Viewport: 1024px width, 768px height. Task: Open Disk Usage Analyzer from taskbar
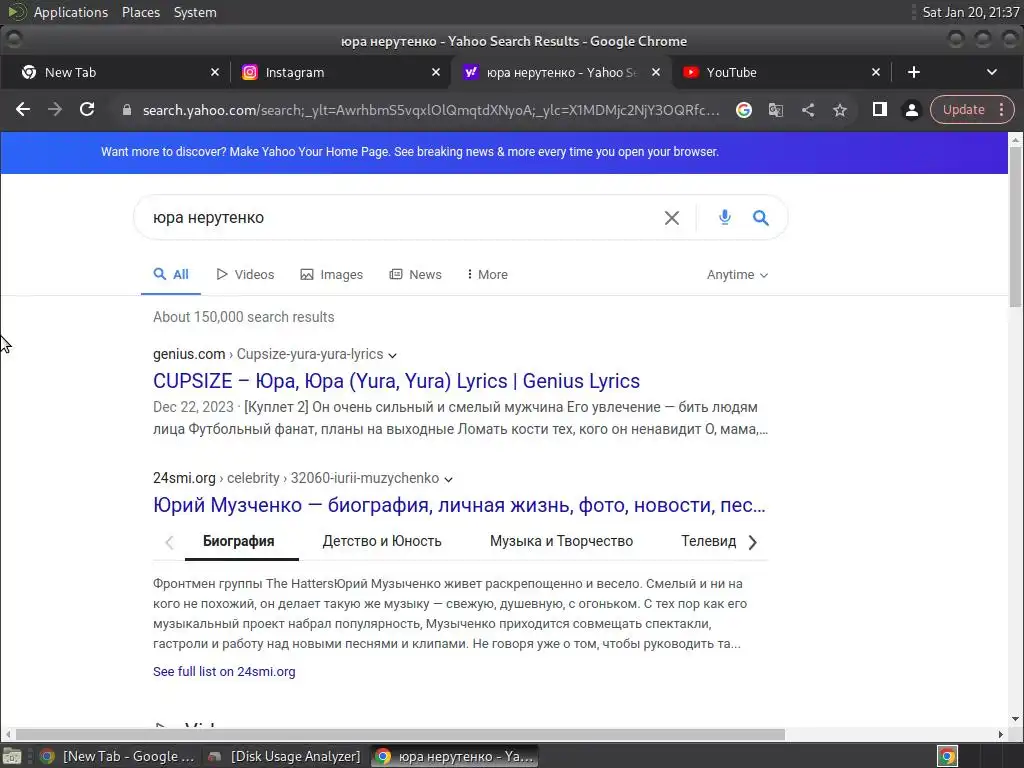285,756
